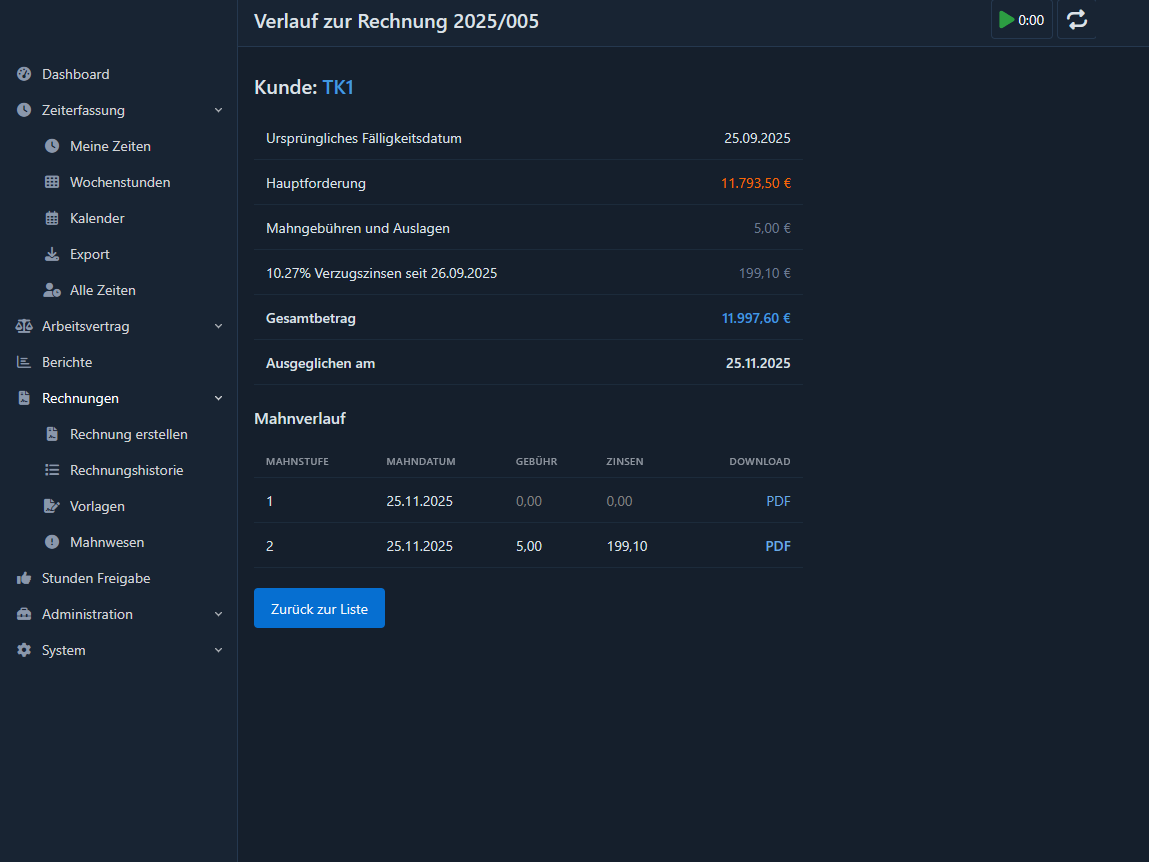
Task: Download the PDF for Mahnstufe 2
Action: (778, 546)
